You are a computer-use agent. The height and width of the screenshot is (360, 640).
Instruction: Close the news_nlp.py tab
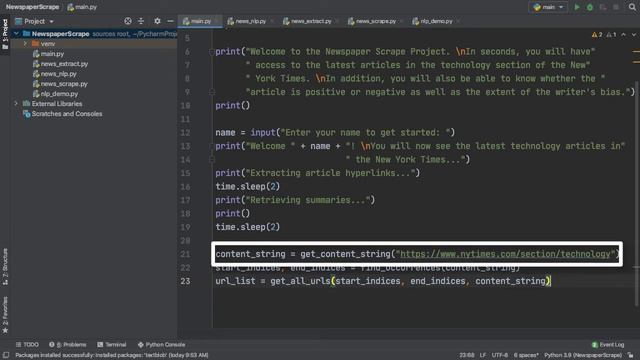pyautogui.click(x=272, y=21)
